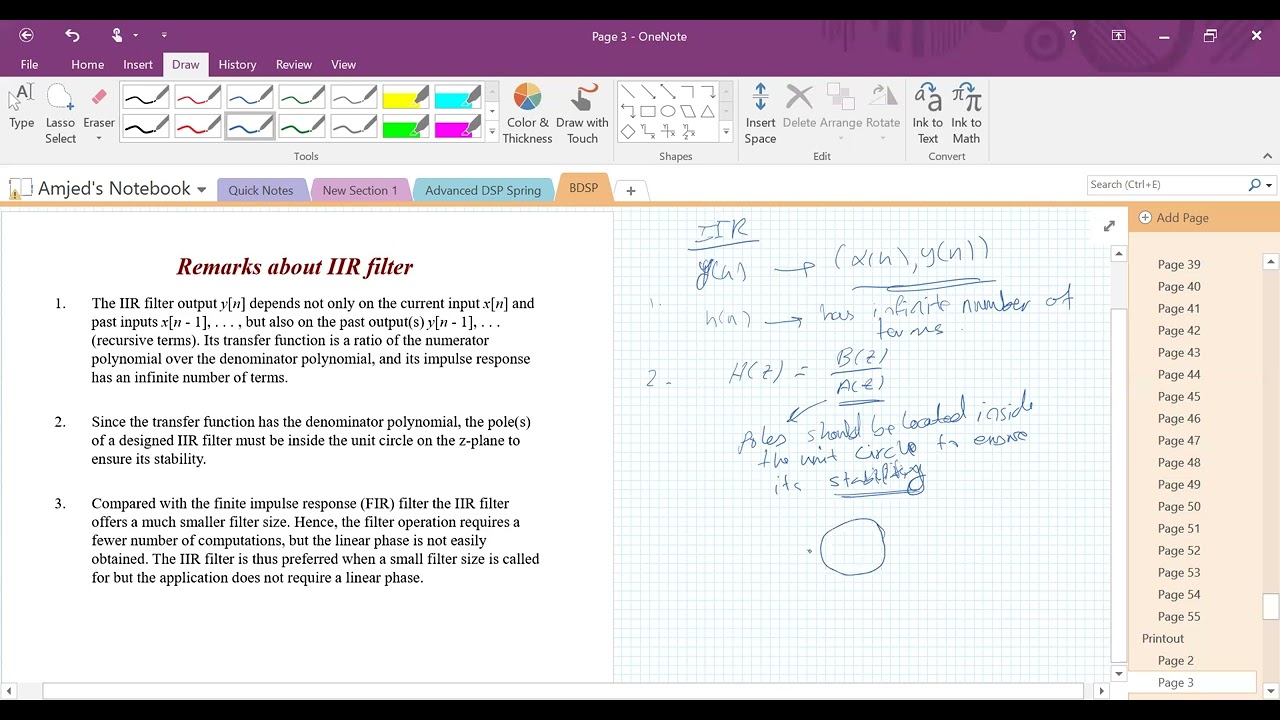This screenshot has width=1280, height=720.
Task: Open the Advanced DSP Spring section
Action: pos(483,190)
